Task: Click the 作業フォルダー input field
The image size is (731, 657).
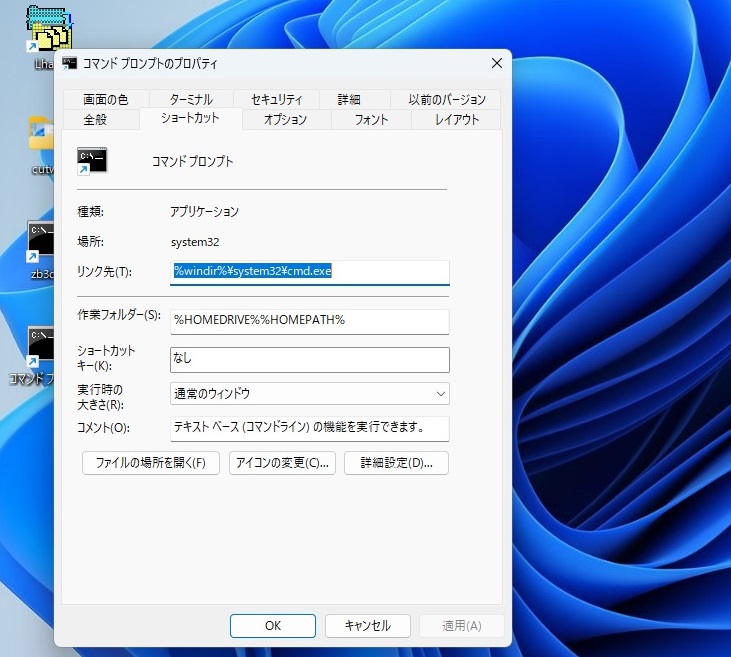Action: click(x=310, y=321)
